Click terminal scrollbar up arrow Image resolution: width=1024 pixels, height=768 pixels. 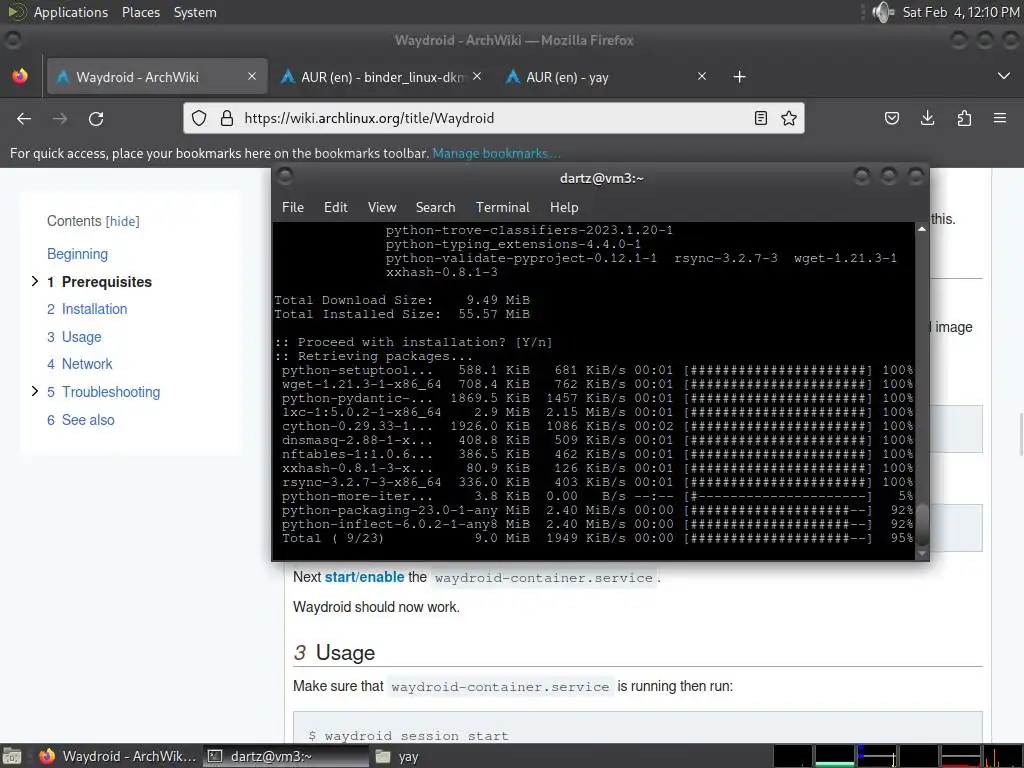coord(921,229)
